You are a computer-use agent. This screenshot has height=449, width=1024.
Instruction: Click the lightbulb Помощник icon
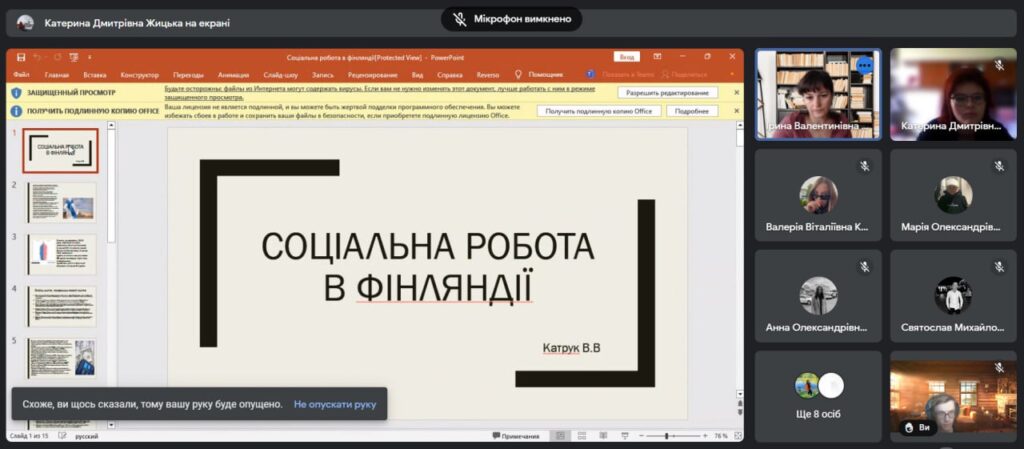[x=518, y=74]
